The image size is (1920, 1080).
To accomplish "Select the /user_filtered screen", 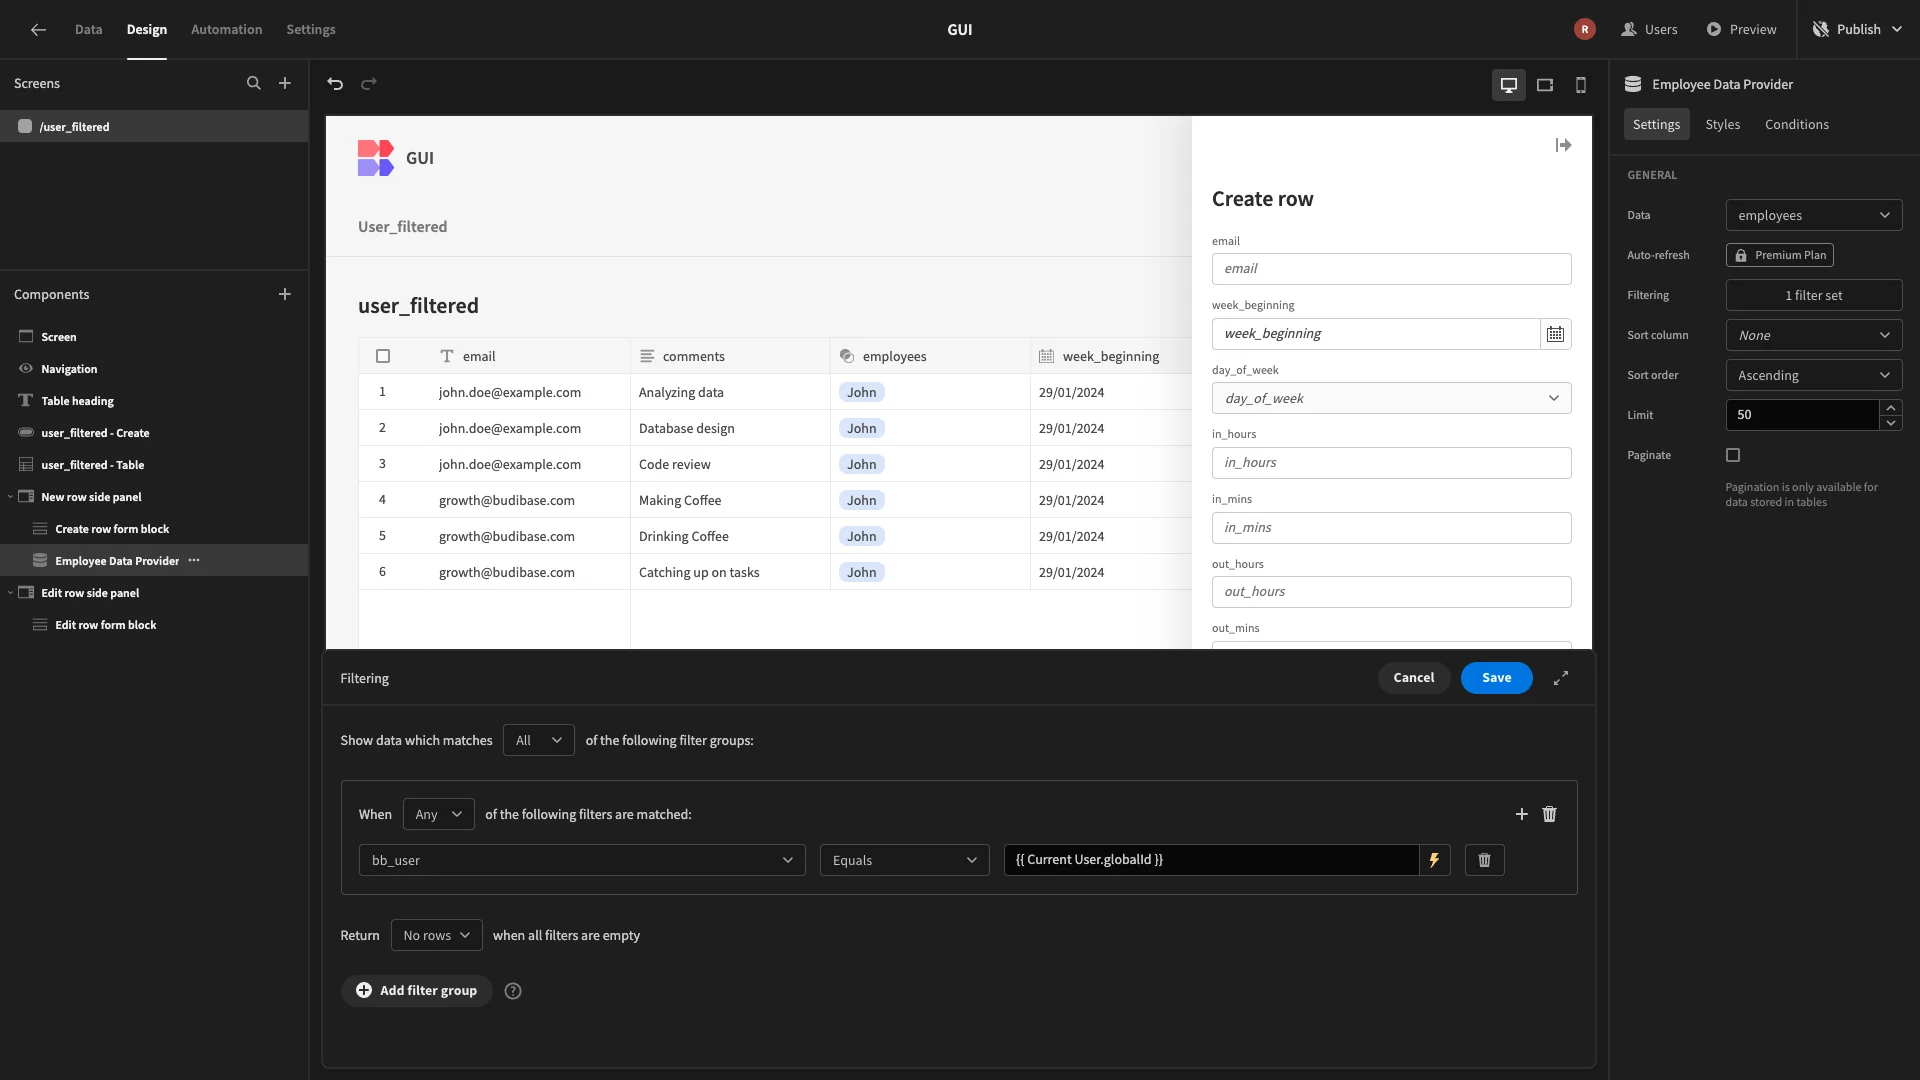I will click(154, 126).
